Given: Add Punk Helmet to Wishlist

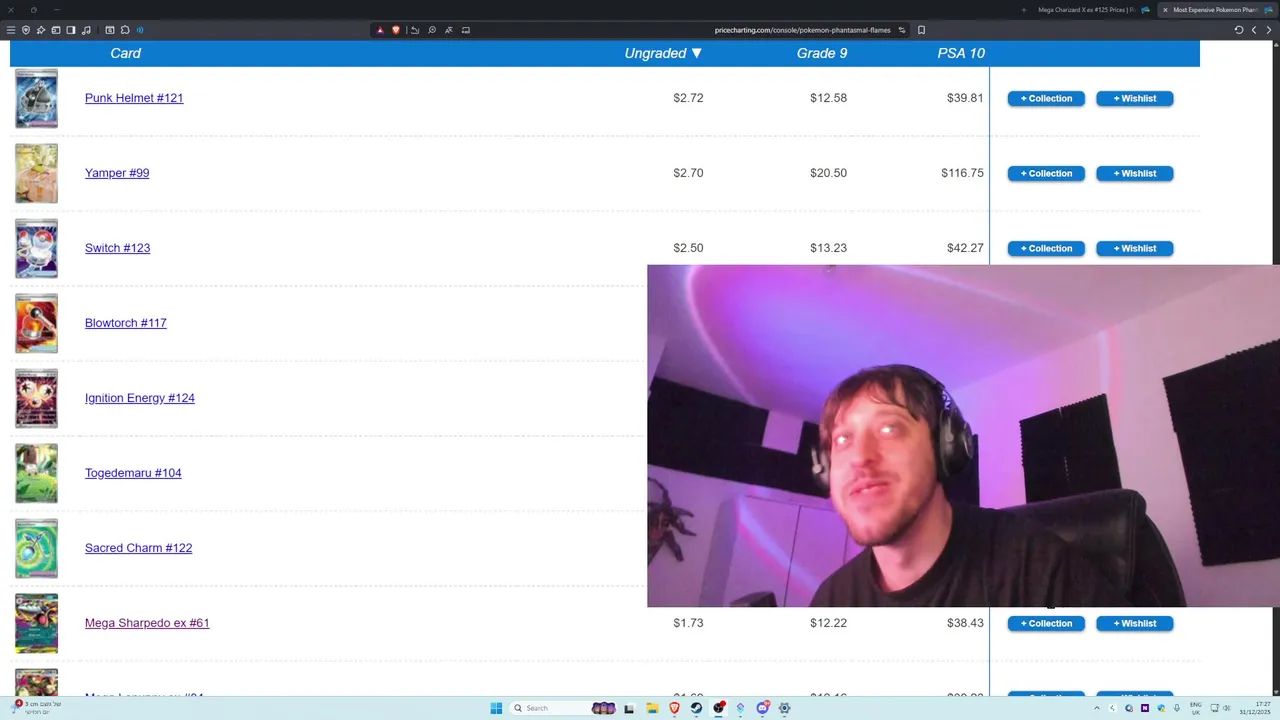Looking at the screenshot, I should [1135, 98].
